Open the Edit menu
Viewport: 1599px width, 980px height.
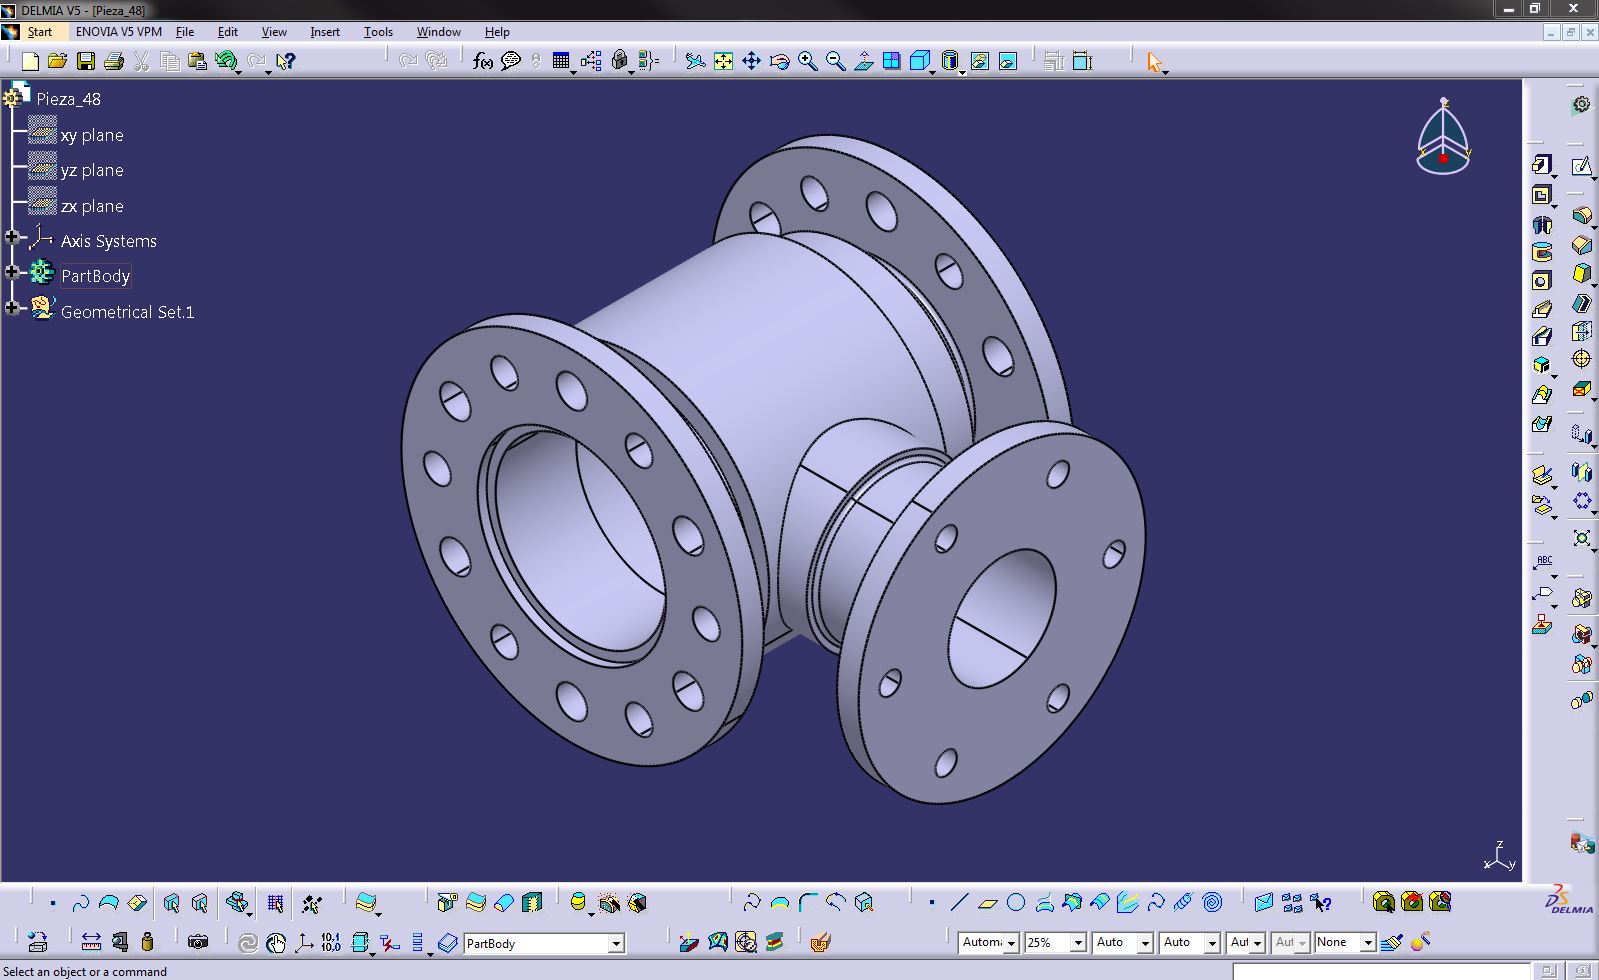[x=228, y=32]
